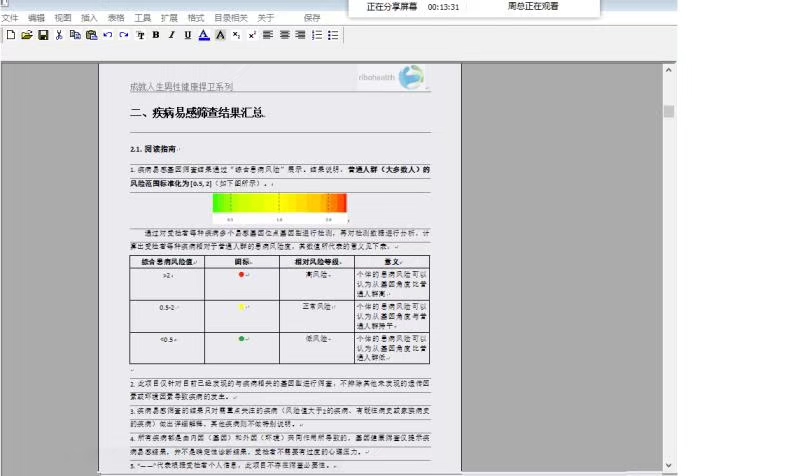Click the 保存 button
The width and height of the screenshot is (800, 476).
point(312,18)
